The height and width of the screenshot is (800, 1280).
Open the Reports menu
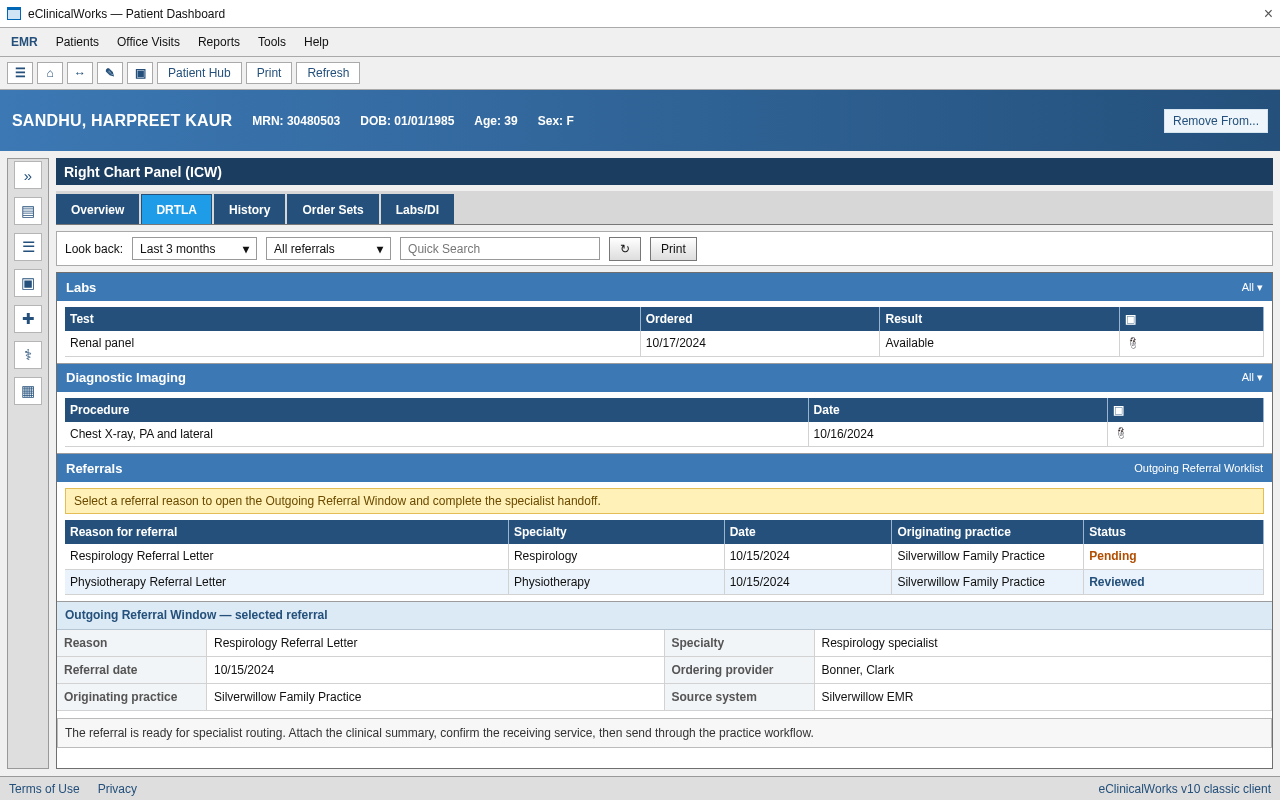click(219, 42)
